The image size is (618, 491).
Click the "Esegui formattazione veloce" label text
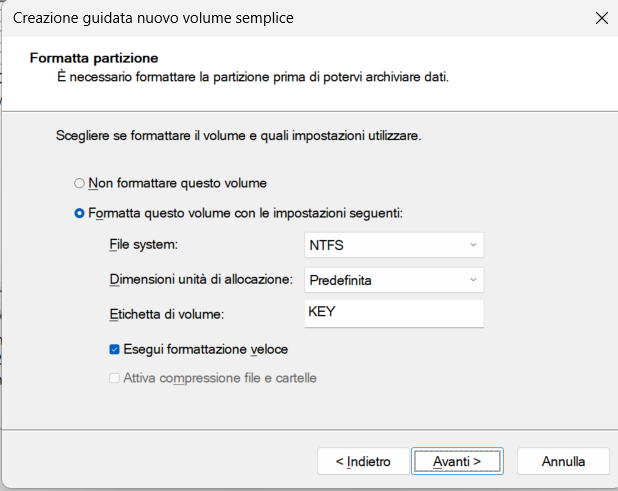click(x=205, y=350)
